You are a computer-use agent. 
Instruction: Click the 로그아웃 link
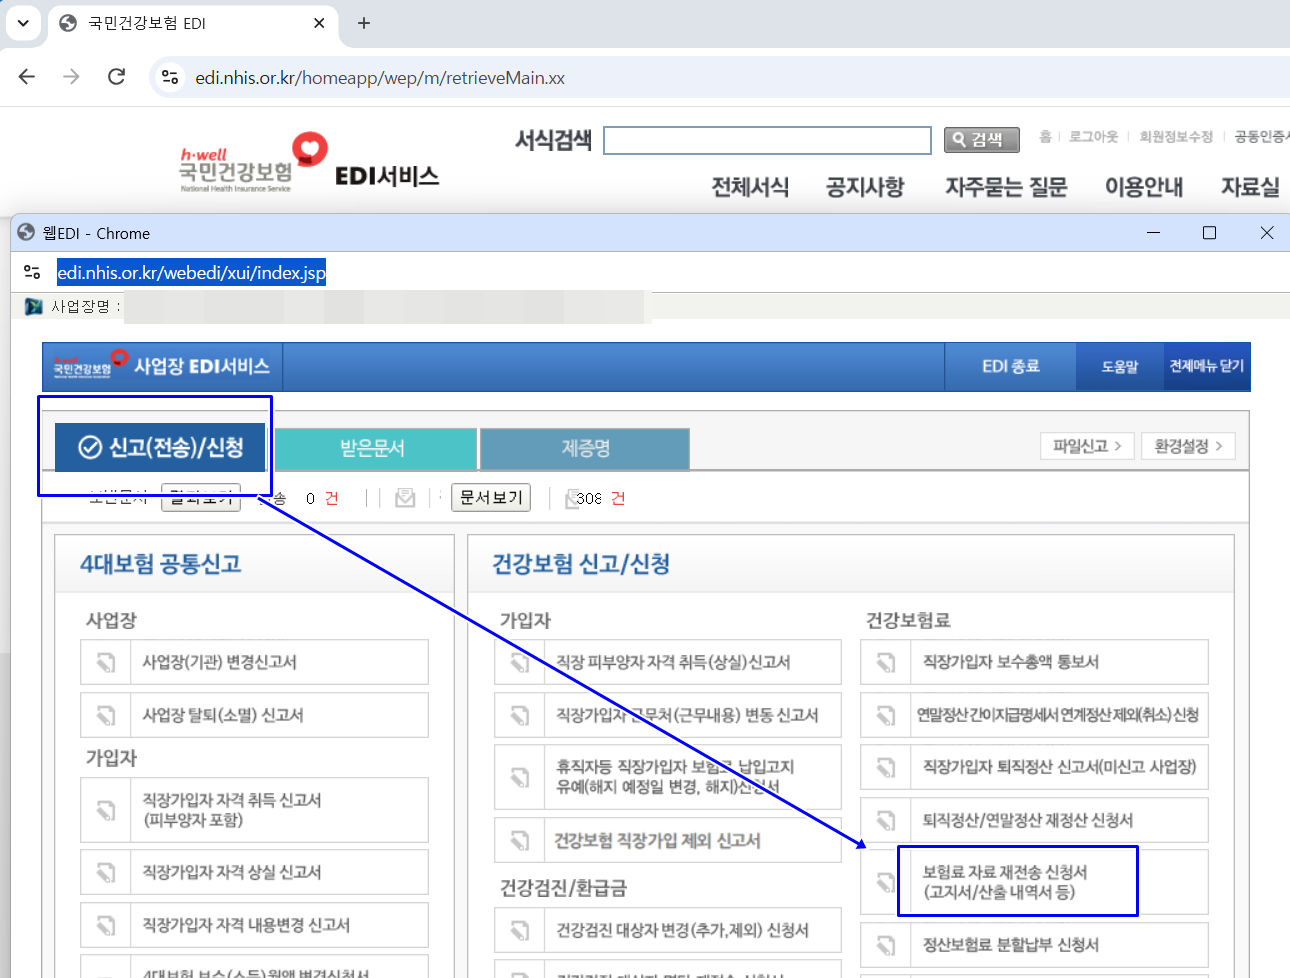pyautogui.click(x=1093, y=137)
